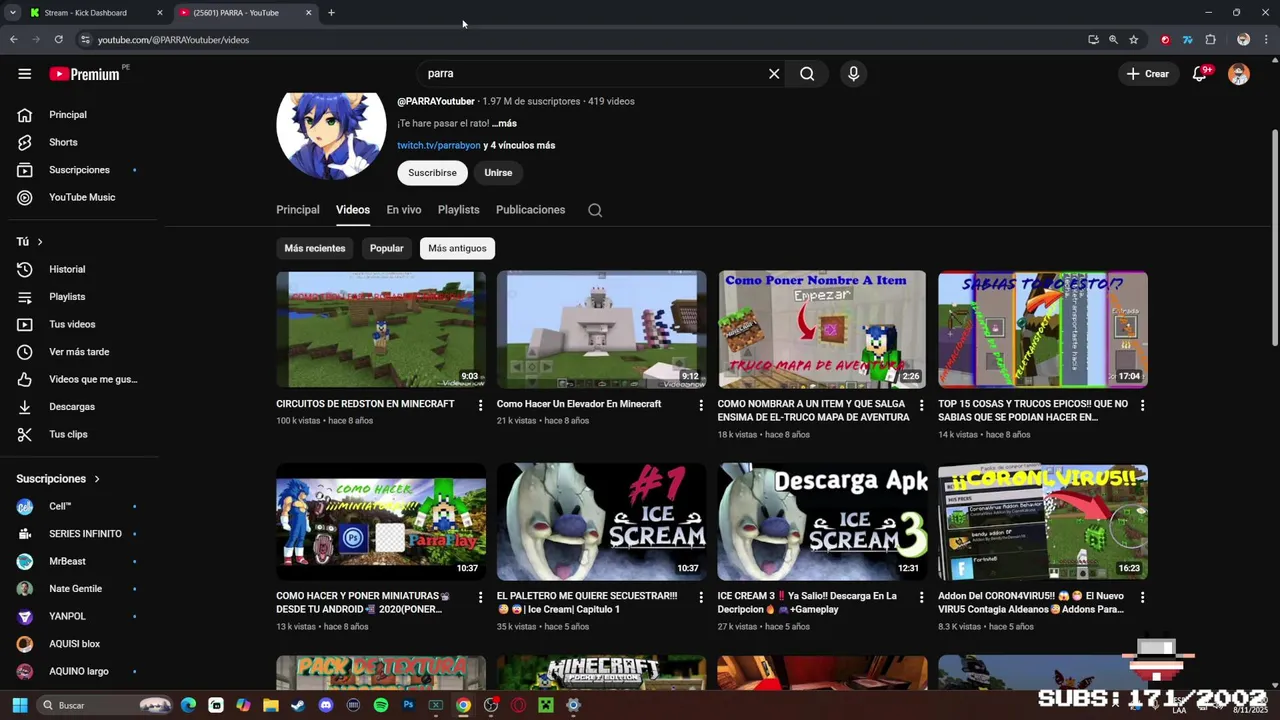
Task: Click the browser reload button
Action: tap(59, 40)
